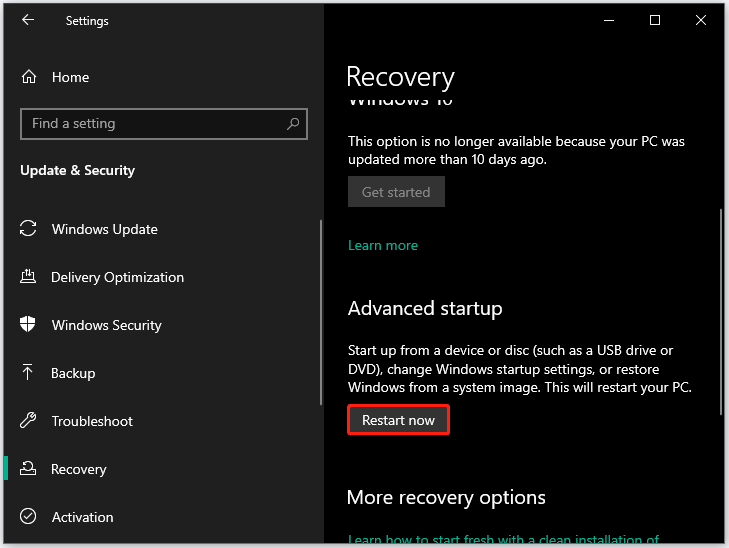Click the Settings window title text

[87, 21]
